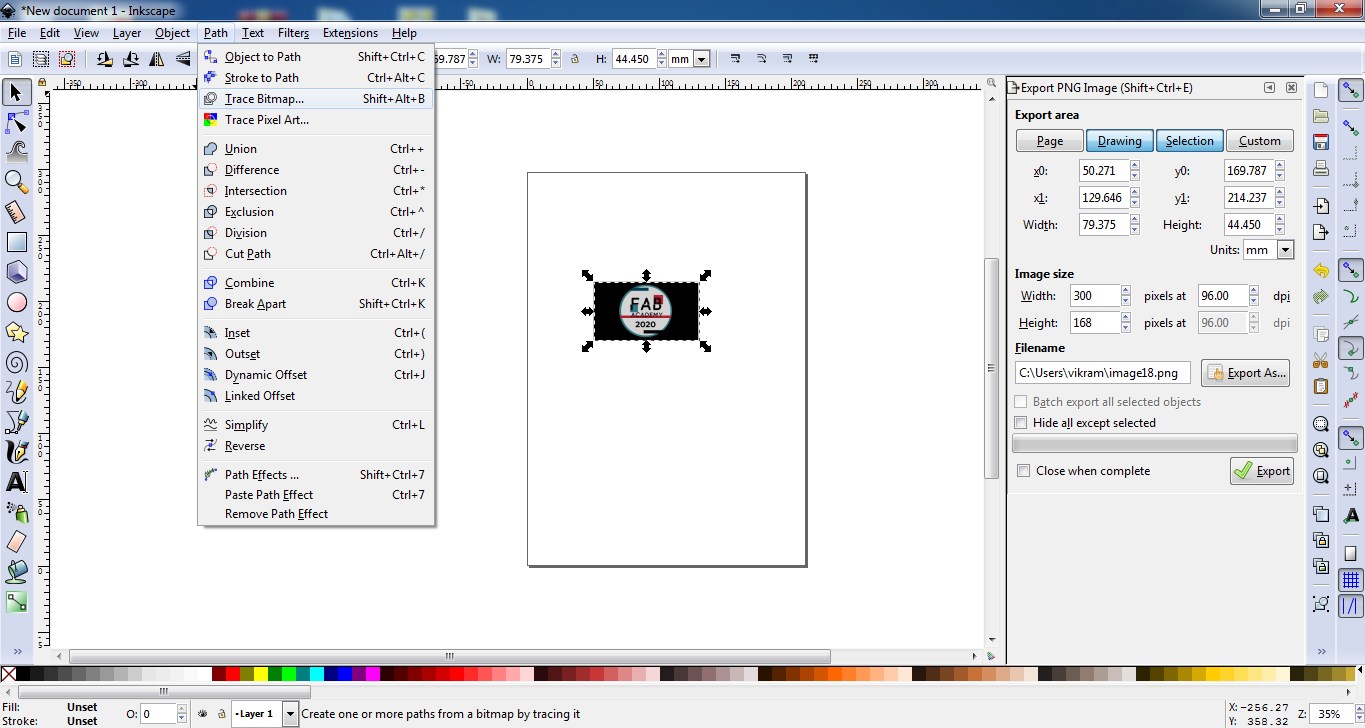The width and height of the screenshot is (1365, 728).
Task: Select the Bezier pen tool
Action: point(16,422)
